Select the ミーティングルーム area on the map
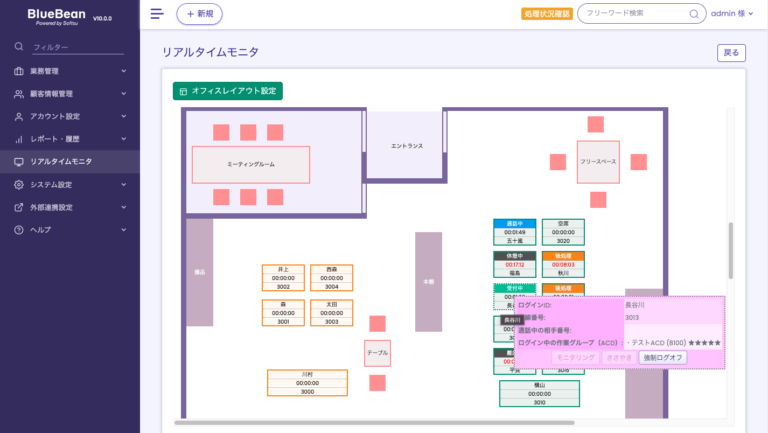 click(251, 164)
